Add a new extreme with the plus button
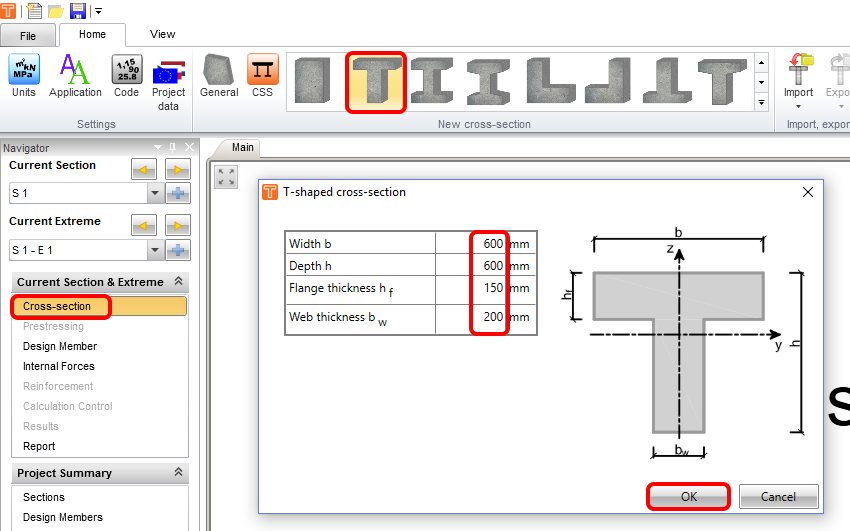 178,250
